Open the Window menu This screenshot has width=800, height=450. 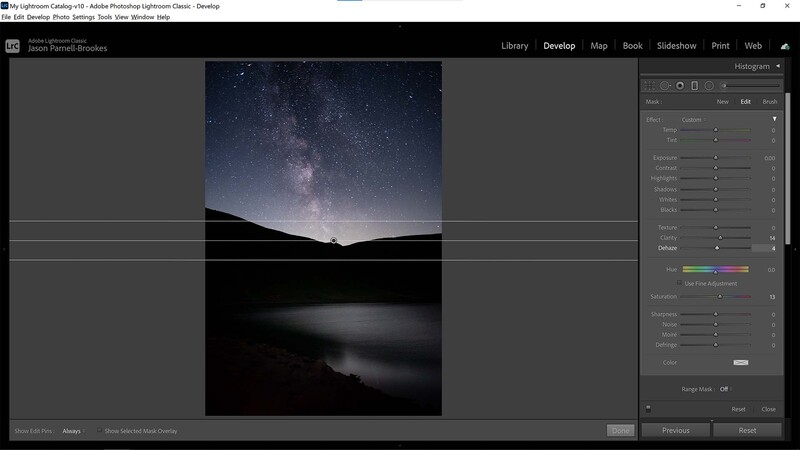pyautogui.click(x=142, y=17)
